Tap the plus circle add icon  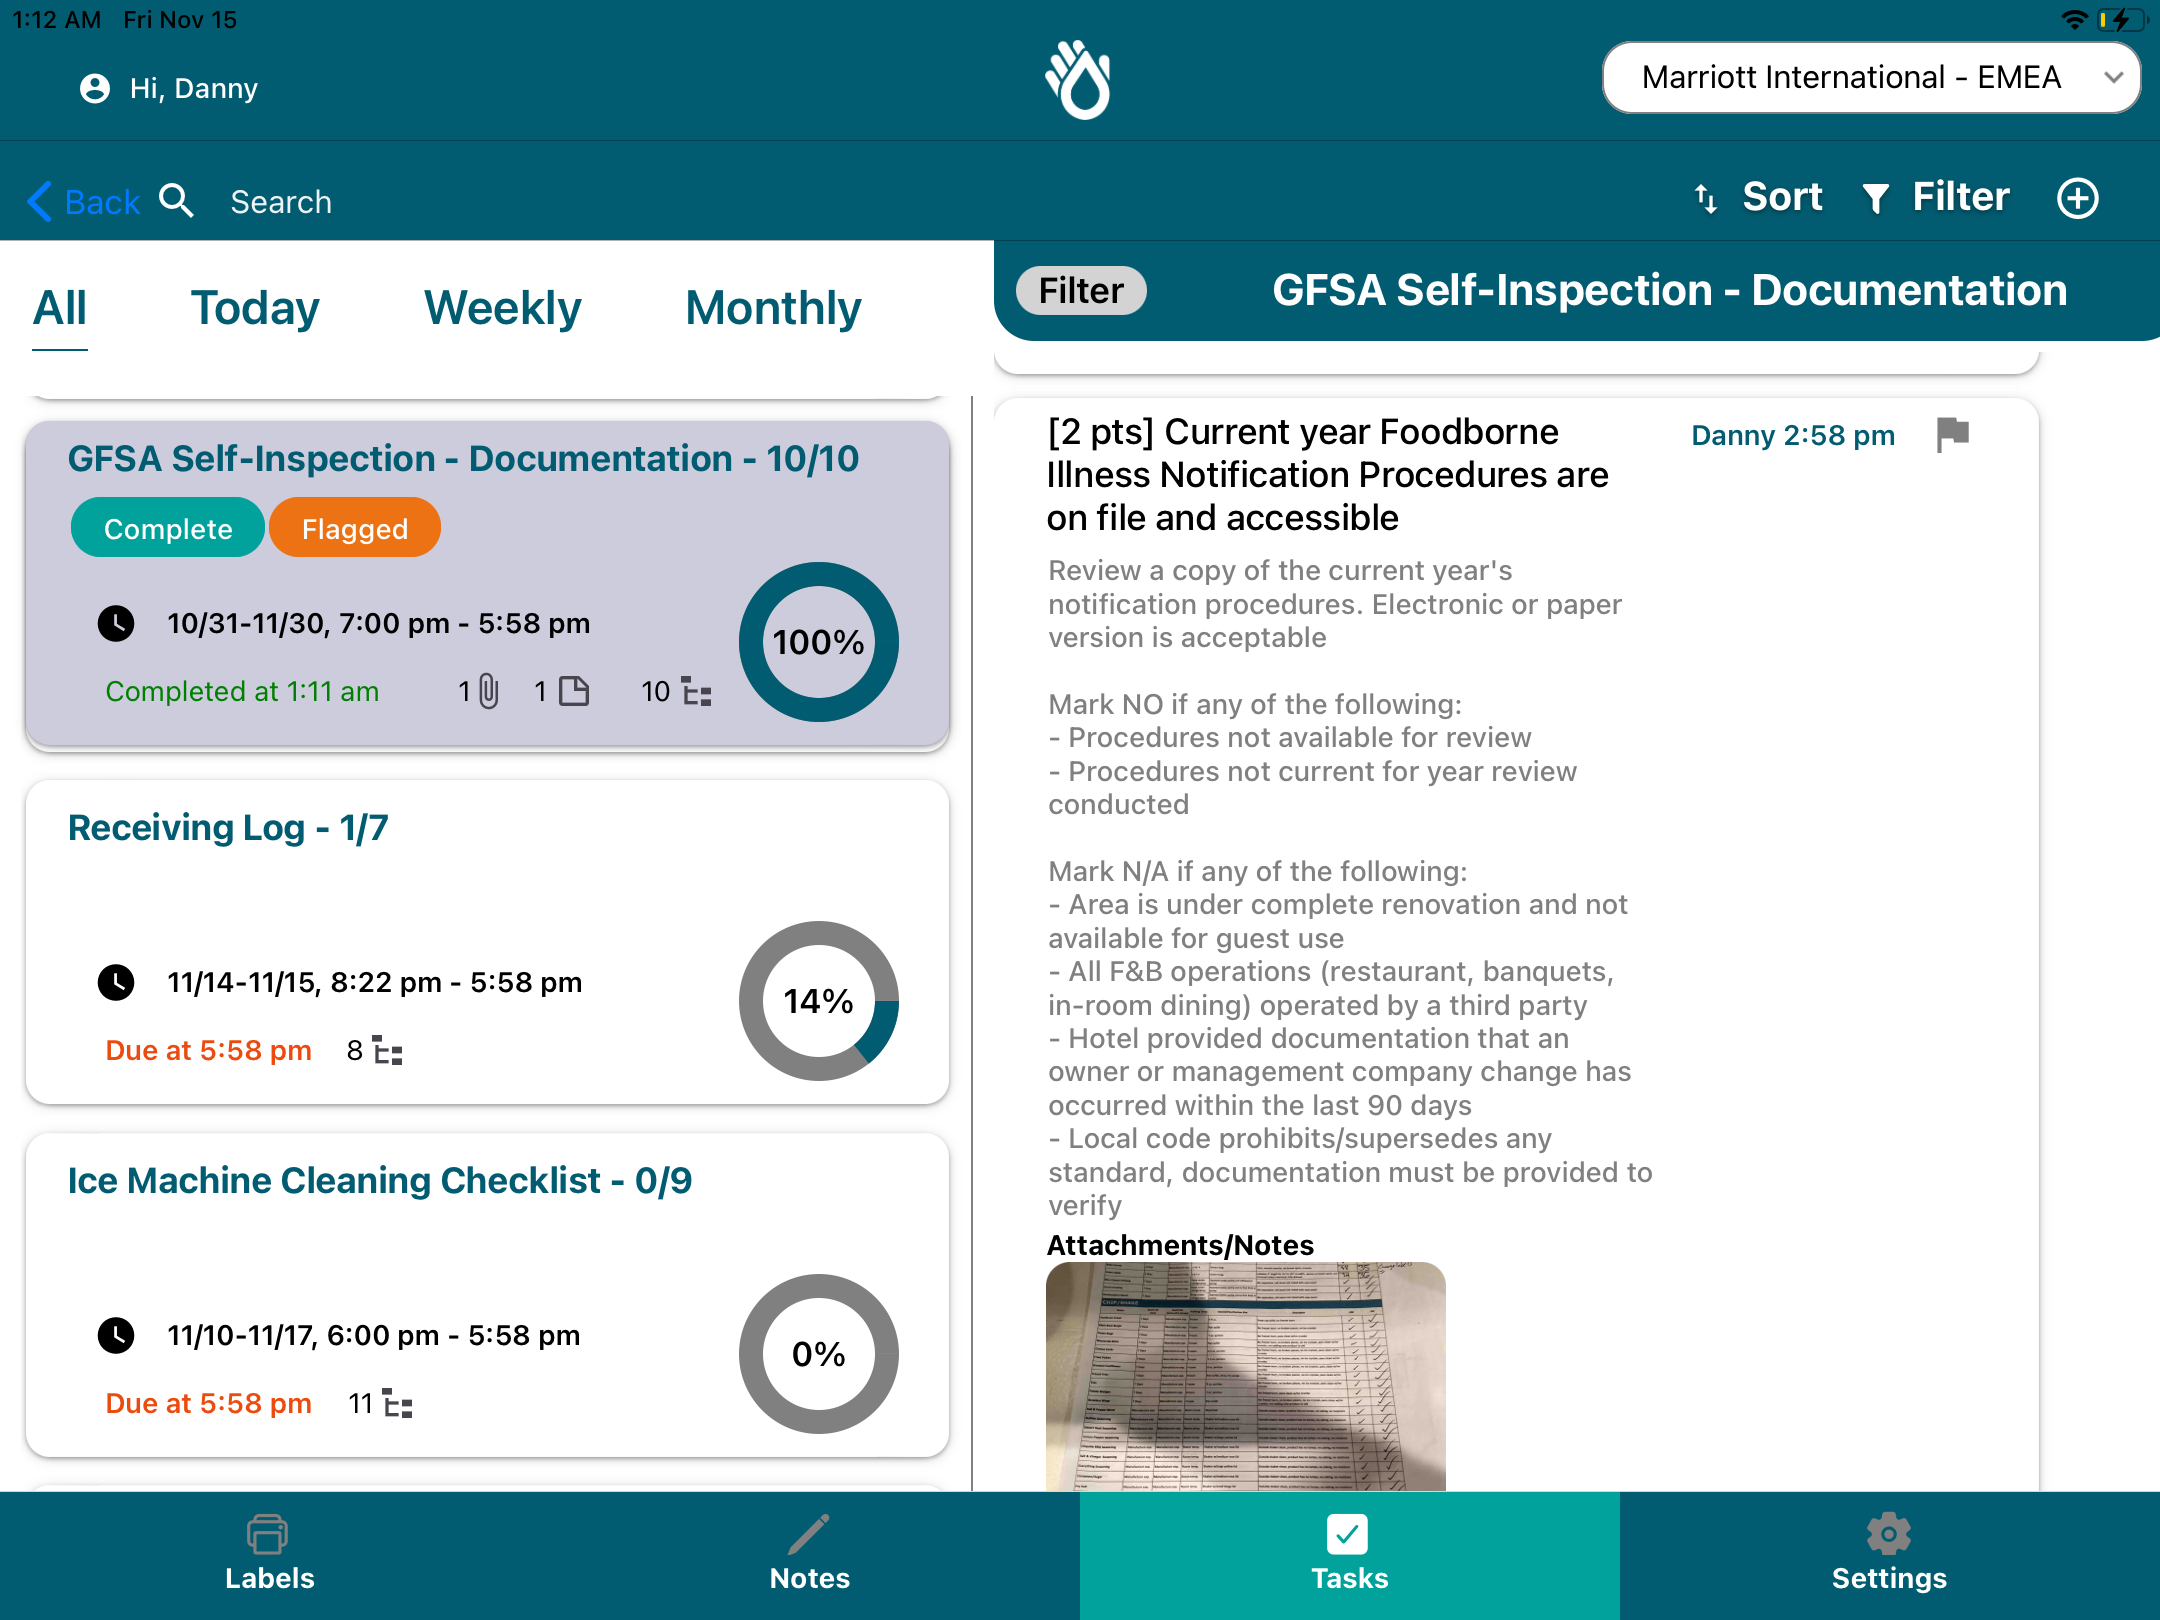pos(2077,198)
